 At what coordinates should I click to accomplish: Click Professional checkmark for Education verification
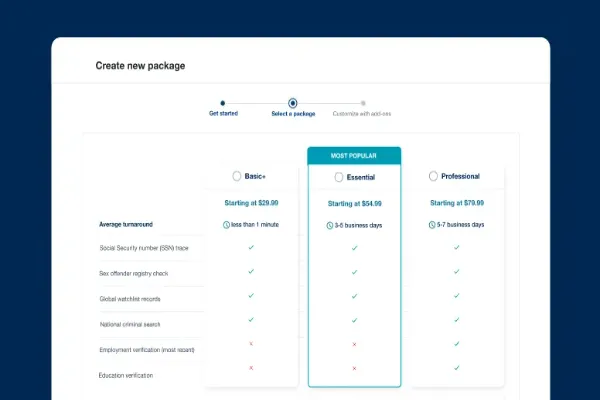tap(456, 368)
